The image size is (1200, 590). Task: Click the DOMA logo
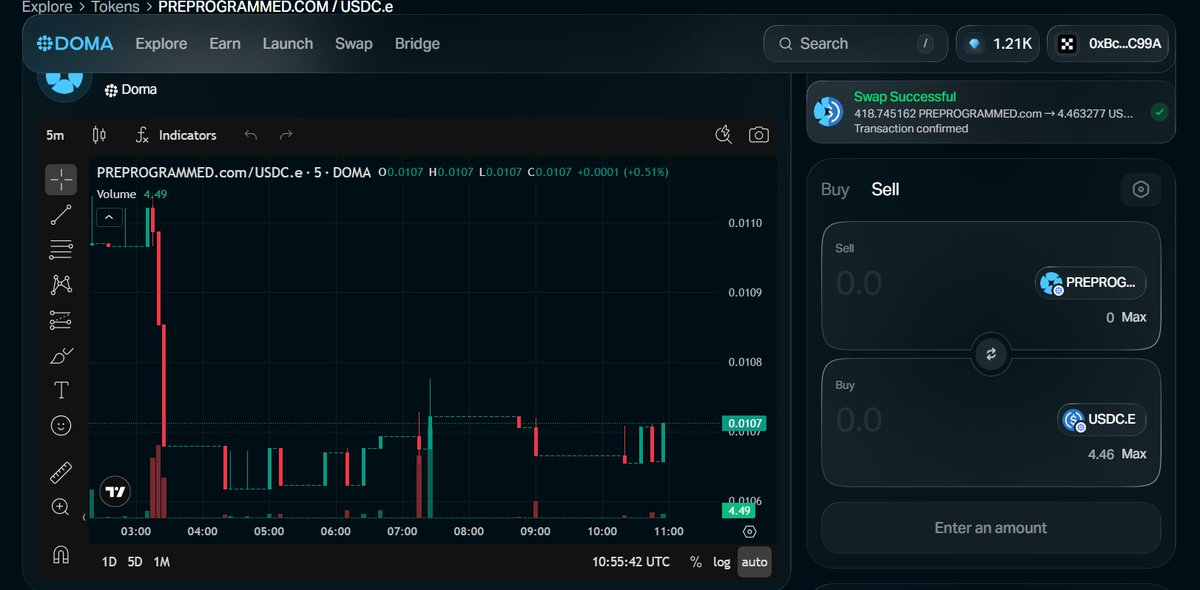tap(75, 44)
